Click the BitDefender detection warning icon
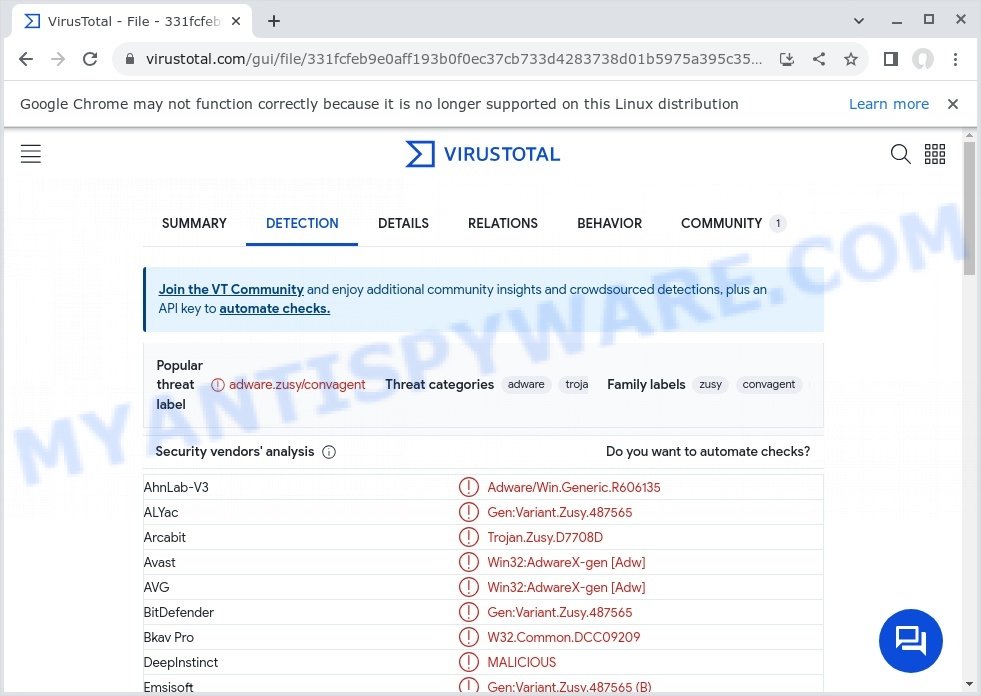The width and height of the screenshot is (981, 696). coord(469,612)
